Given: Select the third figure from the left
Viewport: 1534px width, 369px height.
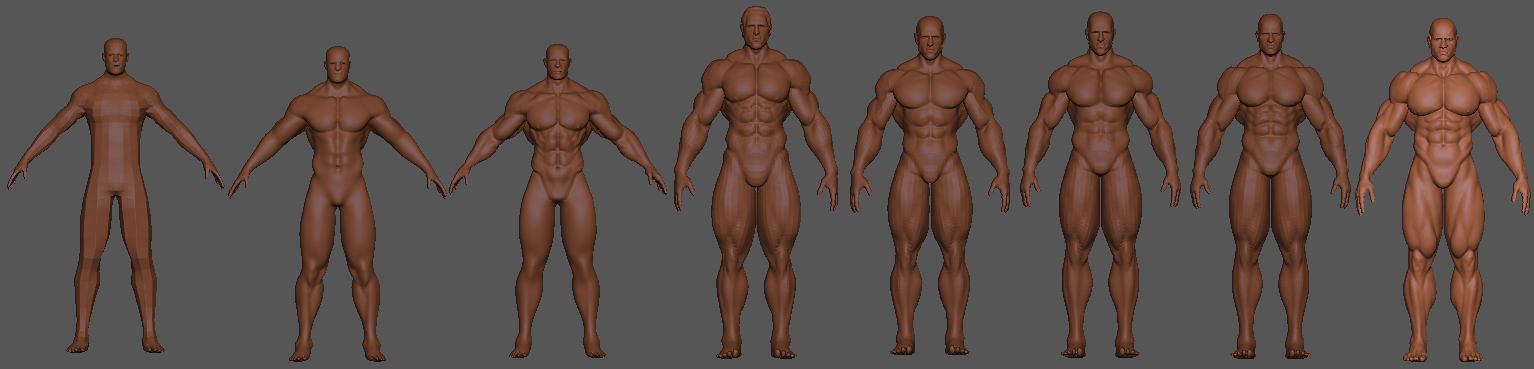Looking at the screenshot, I should tap(557, 200).
